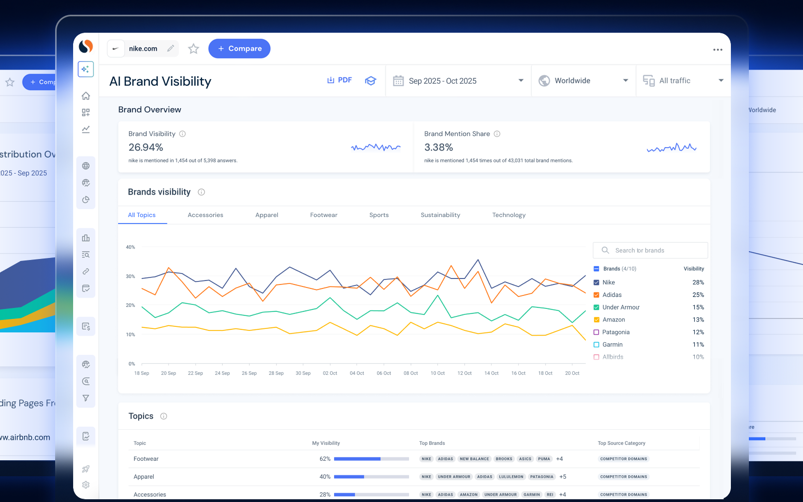803x502 pixels.
Task: Click the Brand Visibility sparkline chart
Action: tap(376, 148)
